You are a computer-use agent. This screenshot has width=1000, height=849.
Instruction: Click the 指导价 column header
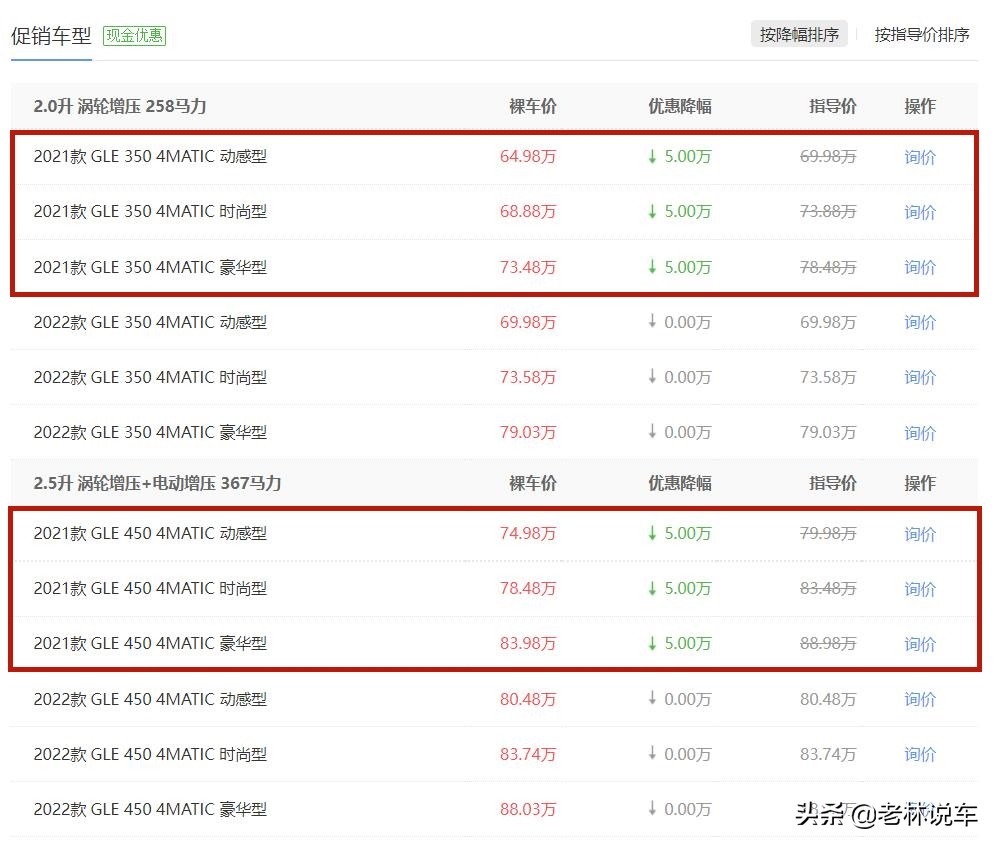point(833,106)
